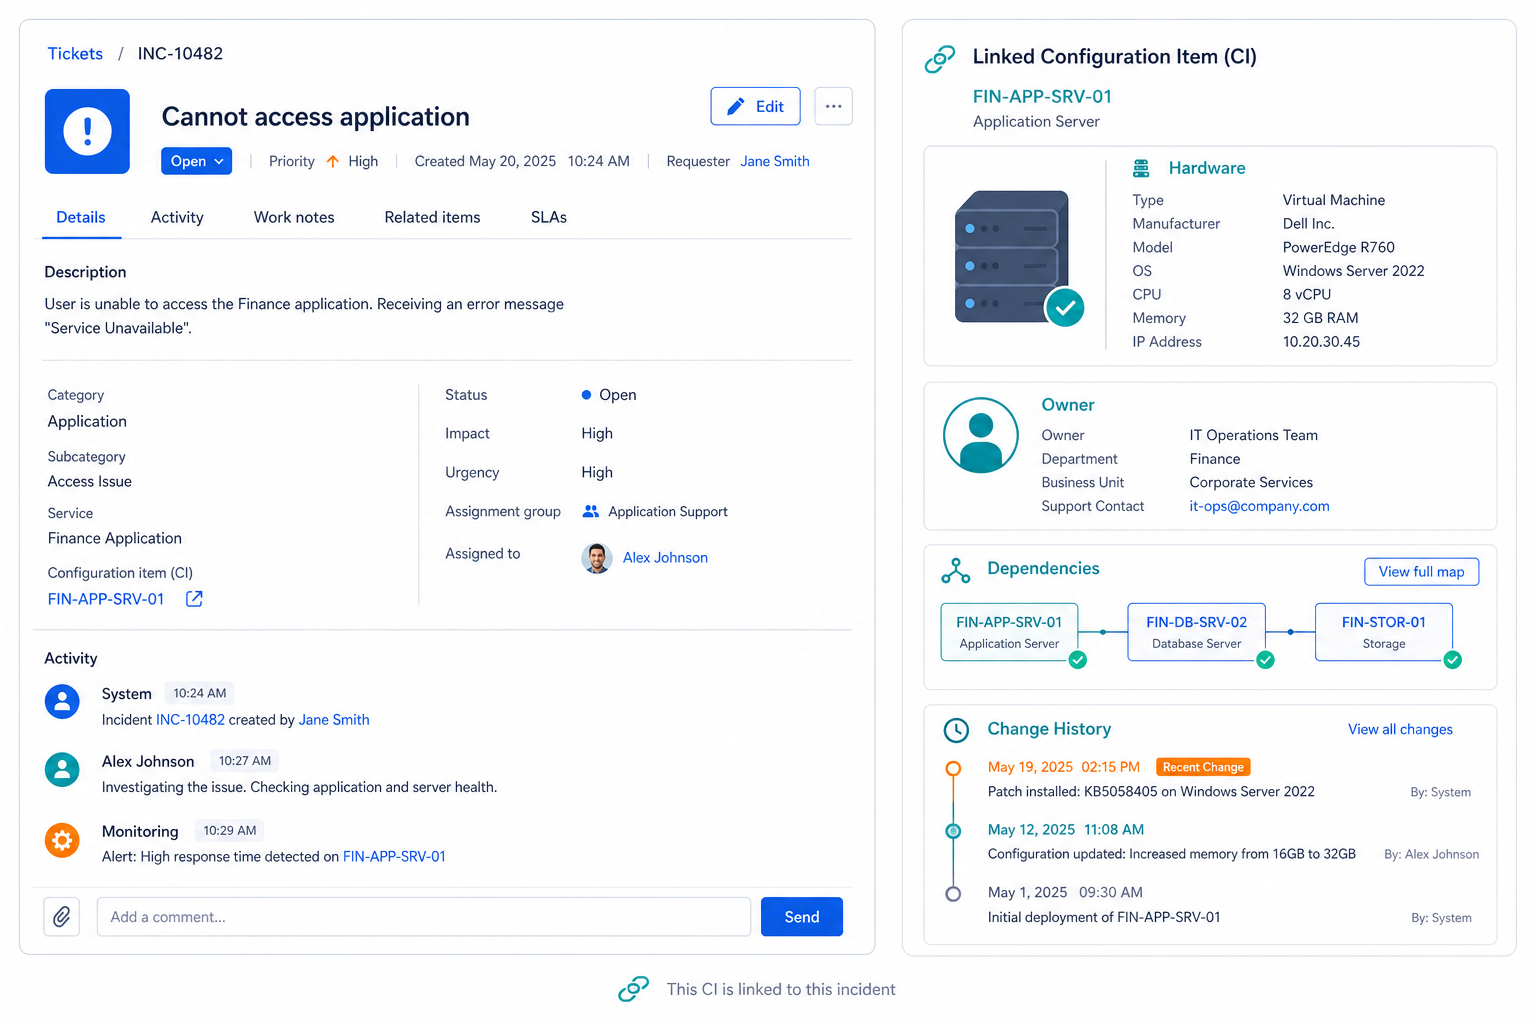Click green check on FIN-DB-SRV-02 node
Screen dimensions: 1536x1024
pos(1265,660)
